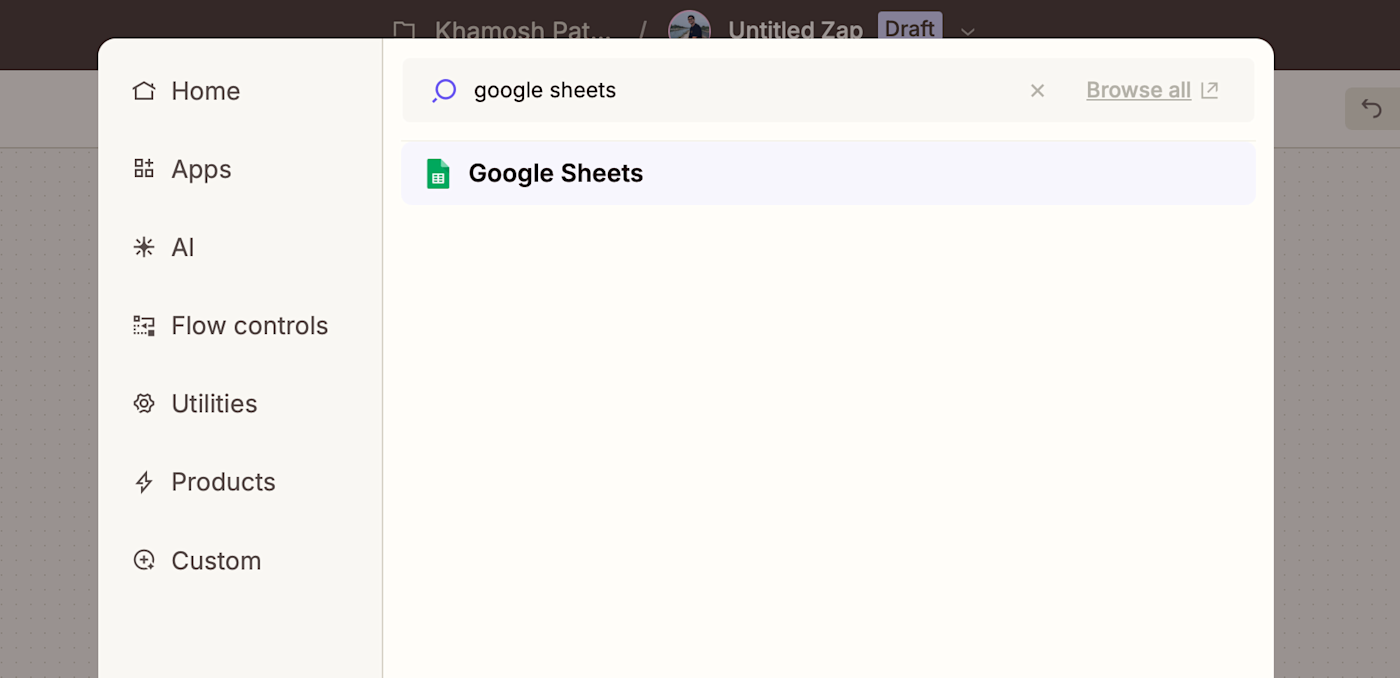This screenshot has height=678, width=1400.
Task: Click the Custom plus-circle icon
Action: (x=144, y=560)
